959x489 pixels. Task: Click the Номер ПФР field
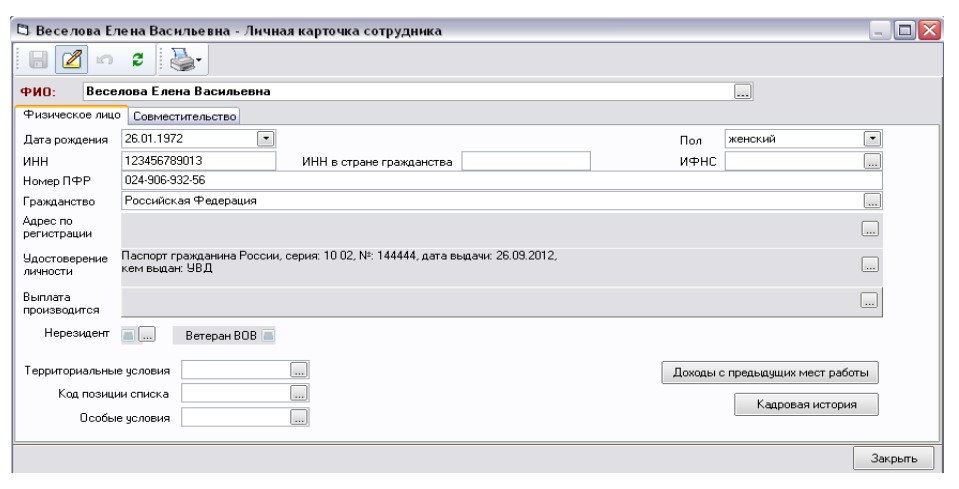pyautogui.click(x=502, y=180)
